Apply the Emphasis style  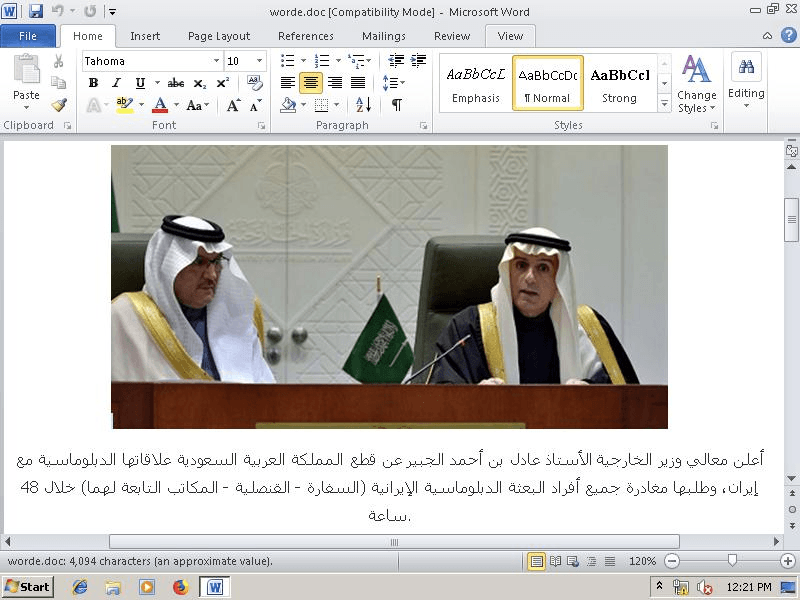tap(475, 83)
